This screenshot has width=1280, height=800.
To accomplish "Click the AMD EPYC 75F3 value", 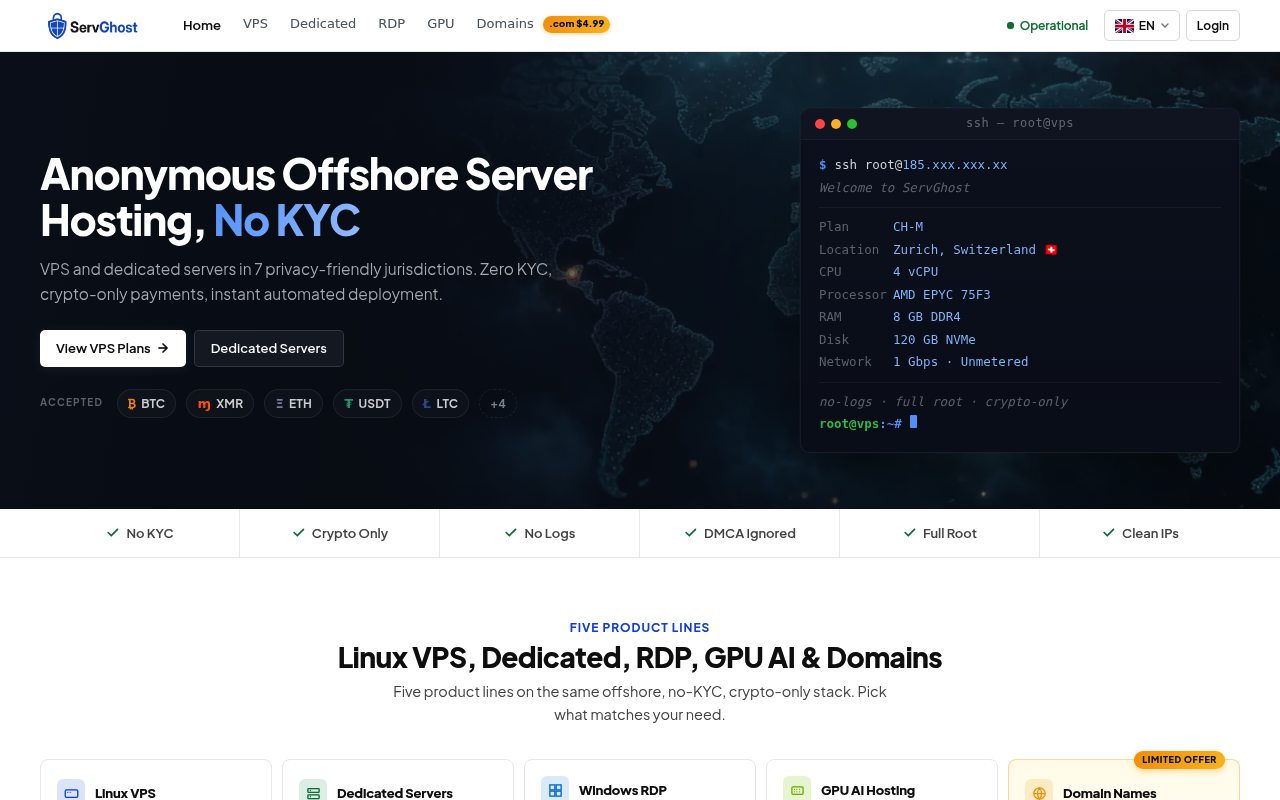I will pyautogui.click(x=942, y=295).
